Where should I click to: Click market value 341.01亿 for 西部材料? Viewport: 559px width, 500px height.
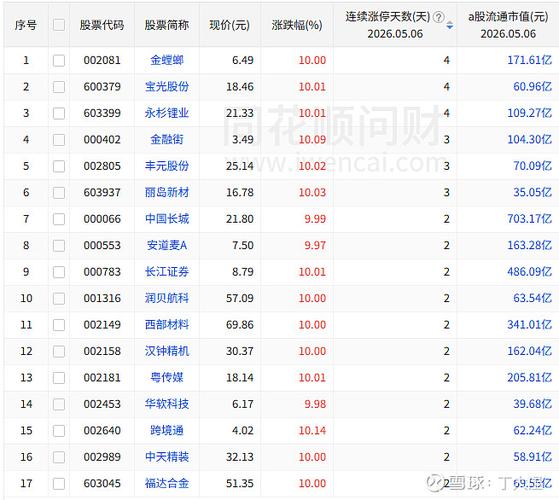coord(530,325)
